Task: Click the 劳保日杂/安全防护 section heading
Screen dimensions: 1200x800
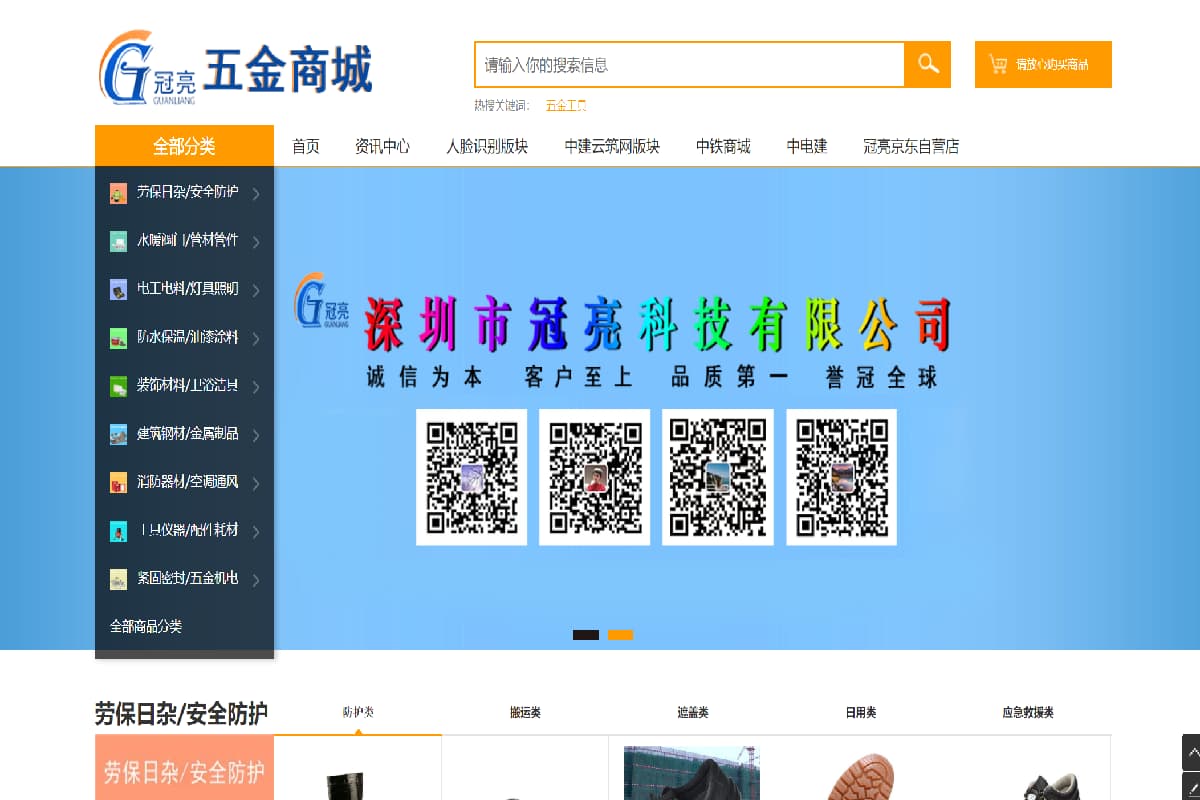Action: (181, 713)
